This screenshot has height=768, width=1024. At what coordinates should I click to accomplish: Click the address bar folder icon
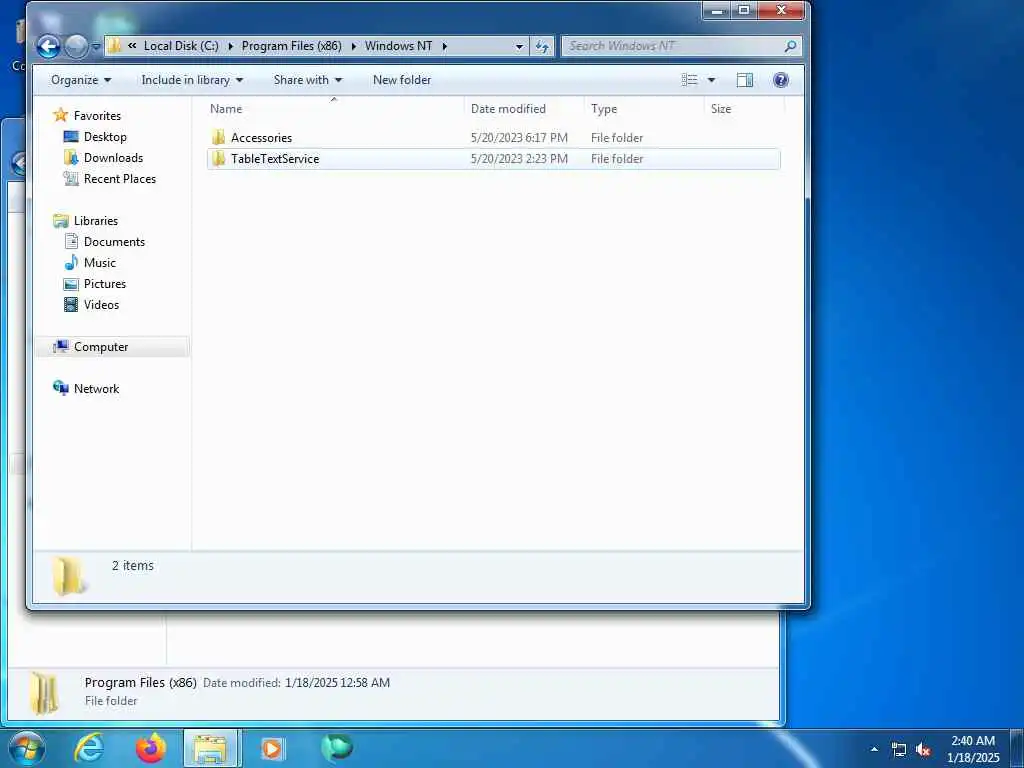click(115, 46)
